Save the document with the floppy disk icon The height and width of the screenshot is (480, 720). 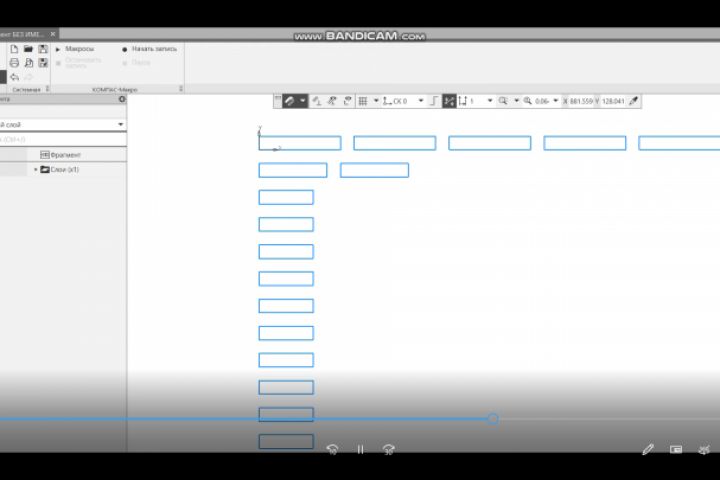pyautogui.click(x=43, y=49)
